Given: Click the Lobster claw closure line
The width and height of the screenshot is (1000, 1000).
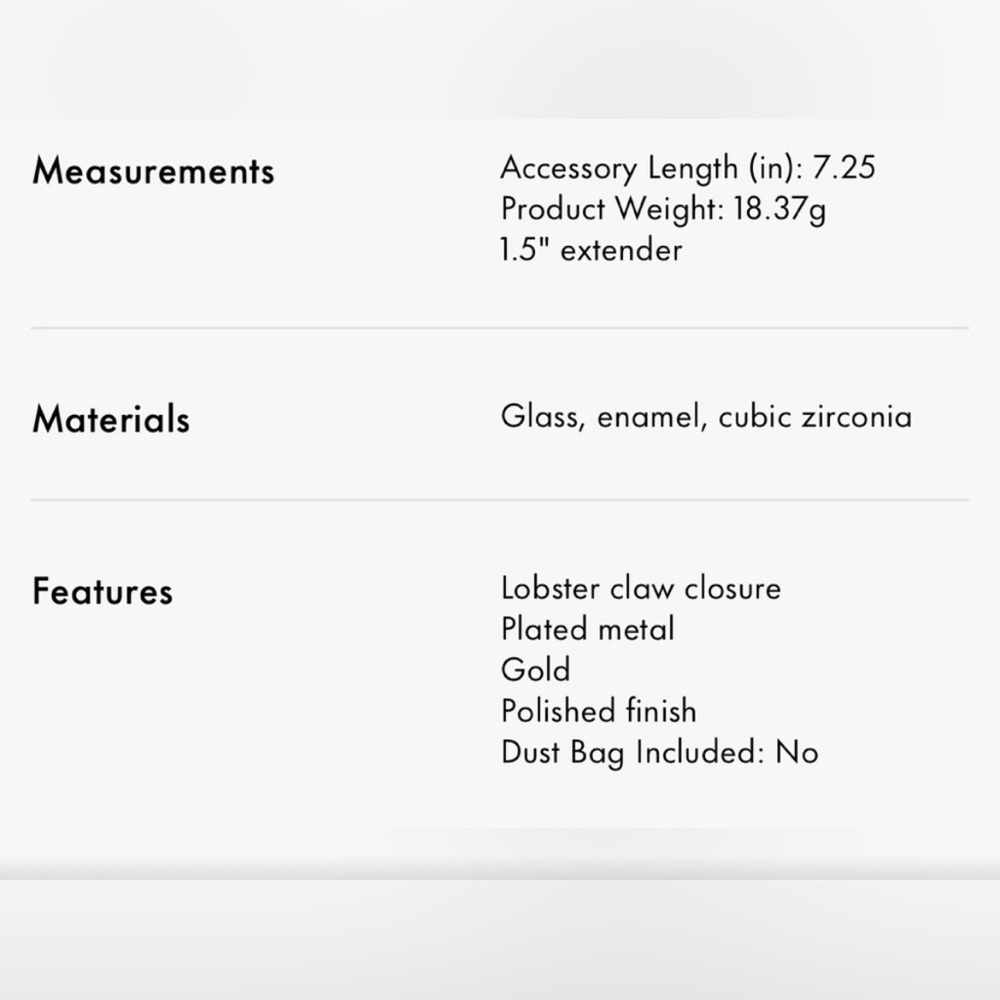Looking at the screenshot, I should (x=641, y=588).
